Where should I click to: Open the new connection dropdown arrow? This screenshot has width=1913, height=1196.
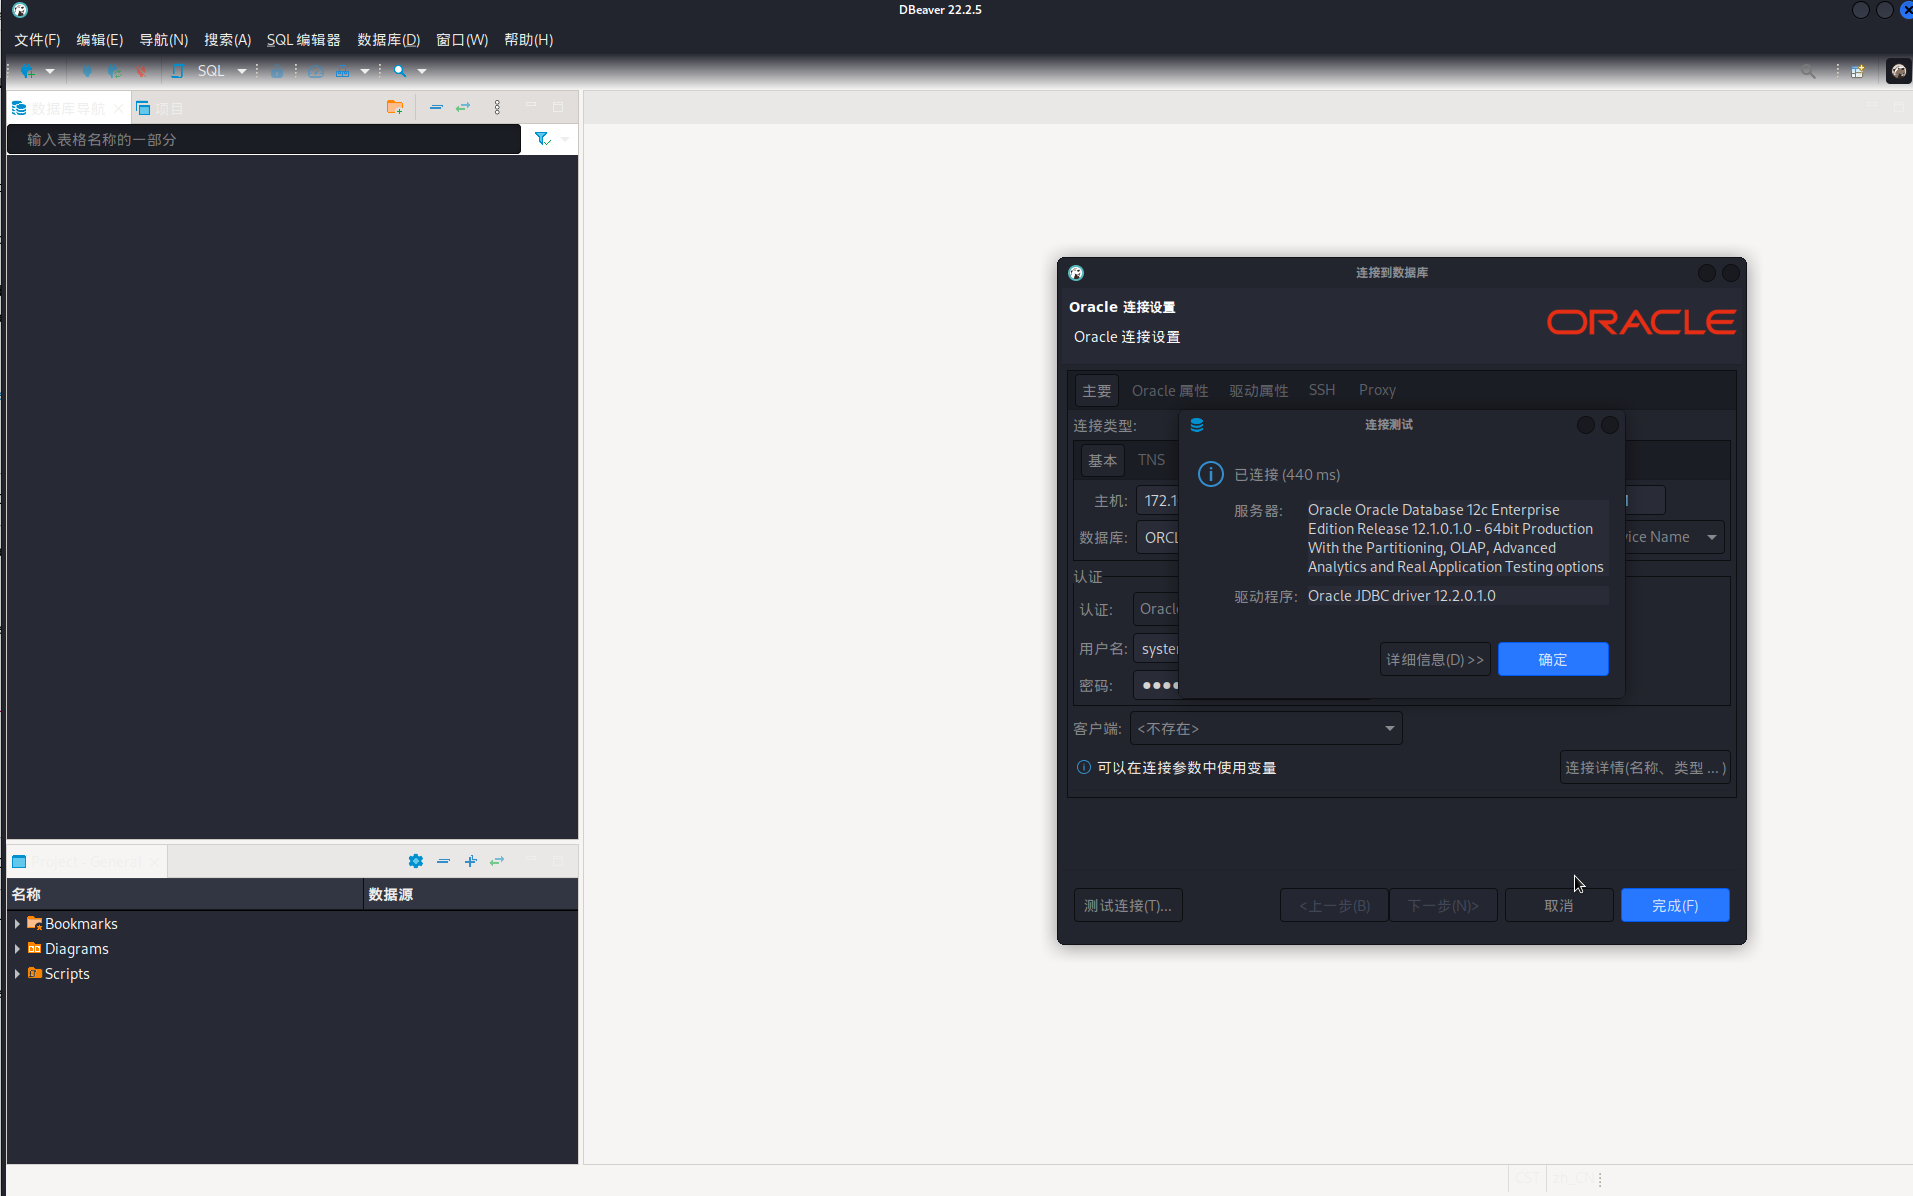pos(50,71)
